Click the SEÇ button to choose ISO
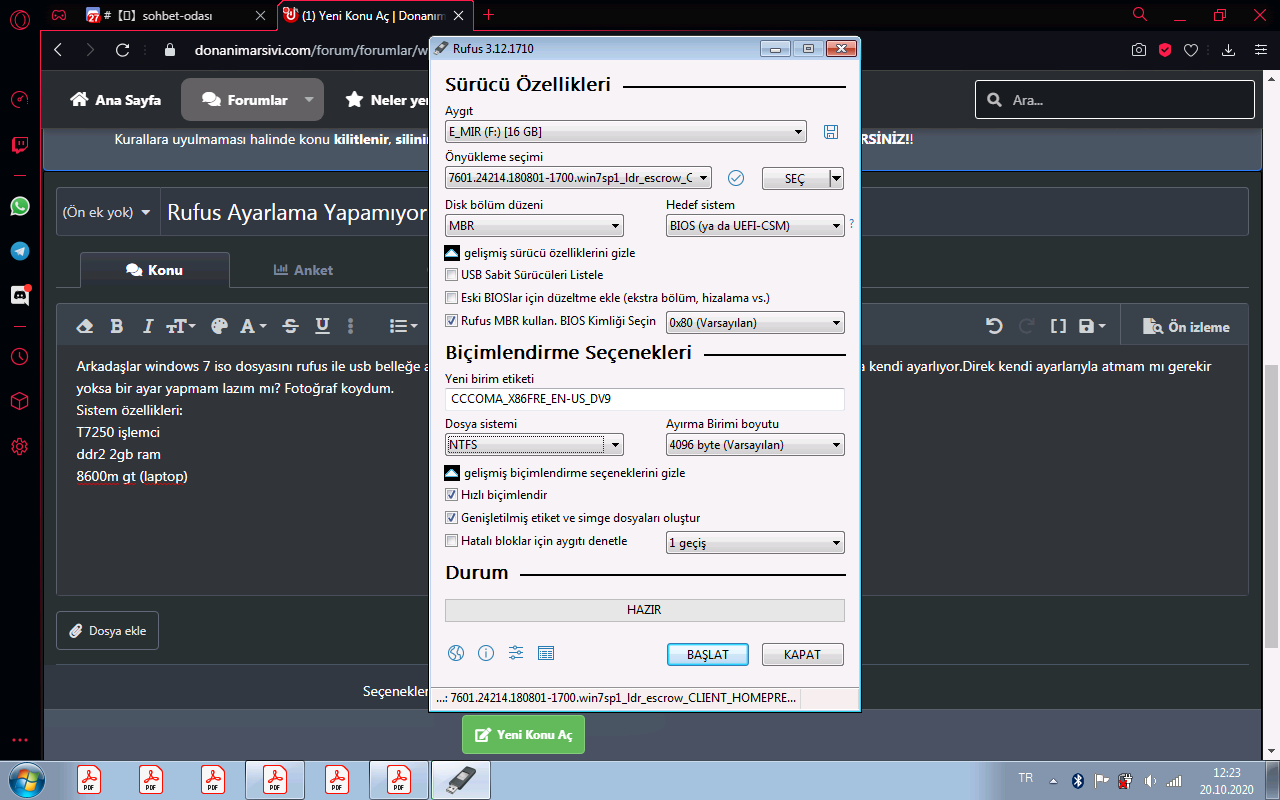 click(795, 178)
